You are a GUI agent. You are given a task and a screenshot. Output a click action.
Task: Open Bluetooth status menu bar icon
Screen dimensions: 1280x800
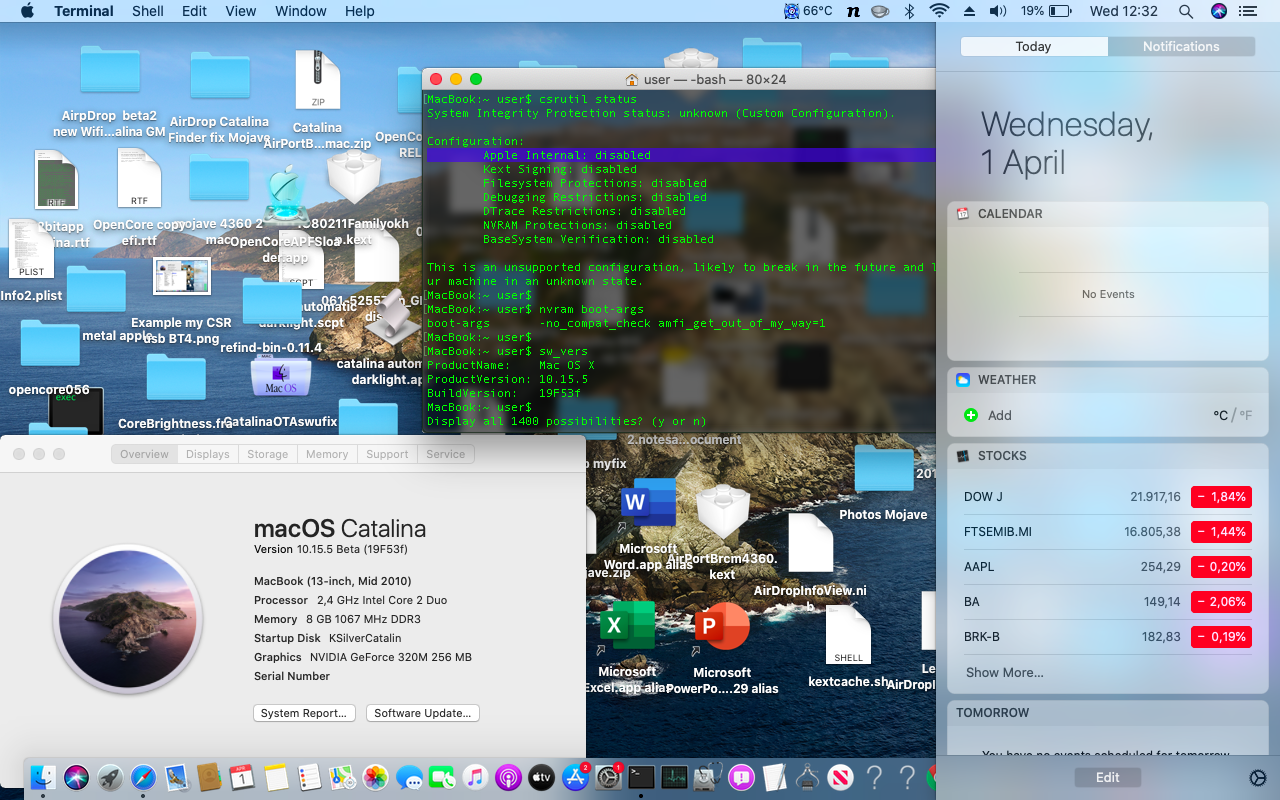909,11
